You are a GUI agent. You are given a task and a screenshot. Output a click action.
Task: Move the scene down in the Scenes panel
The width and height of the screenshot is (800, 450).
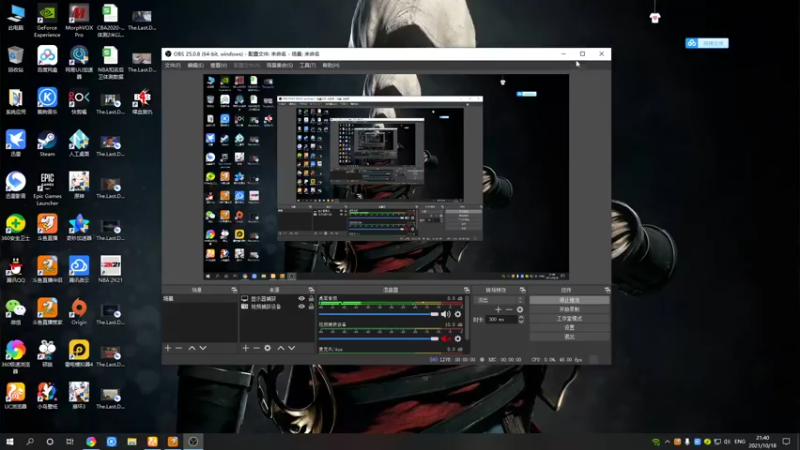tap(203, 348)
